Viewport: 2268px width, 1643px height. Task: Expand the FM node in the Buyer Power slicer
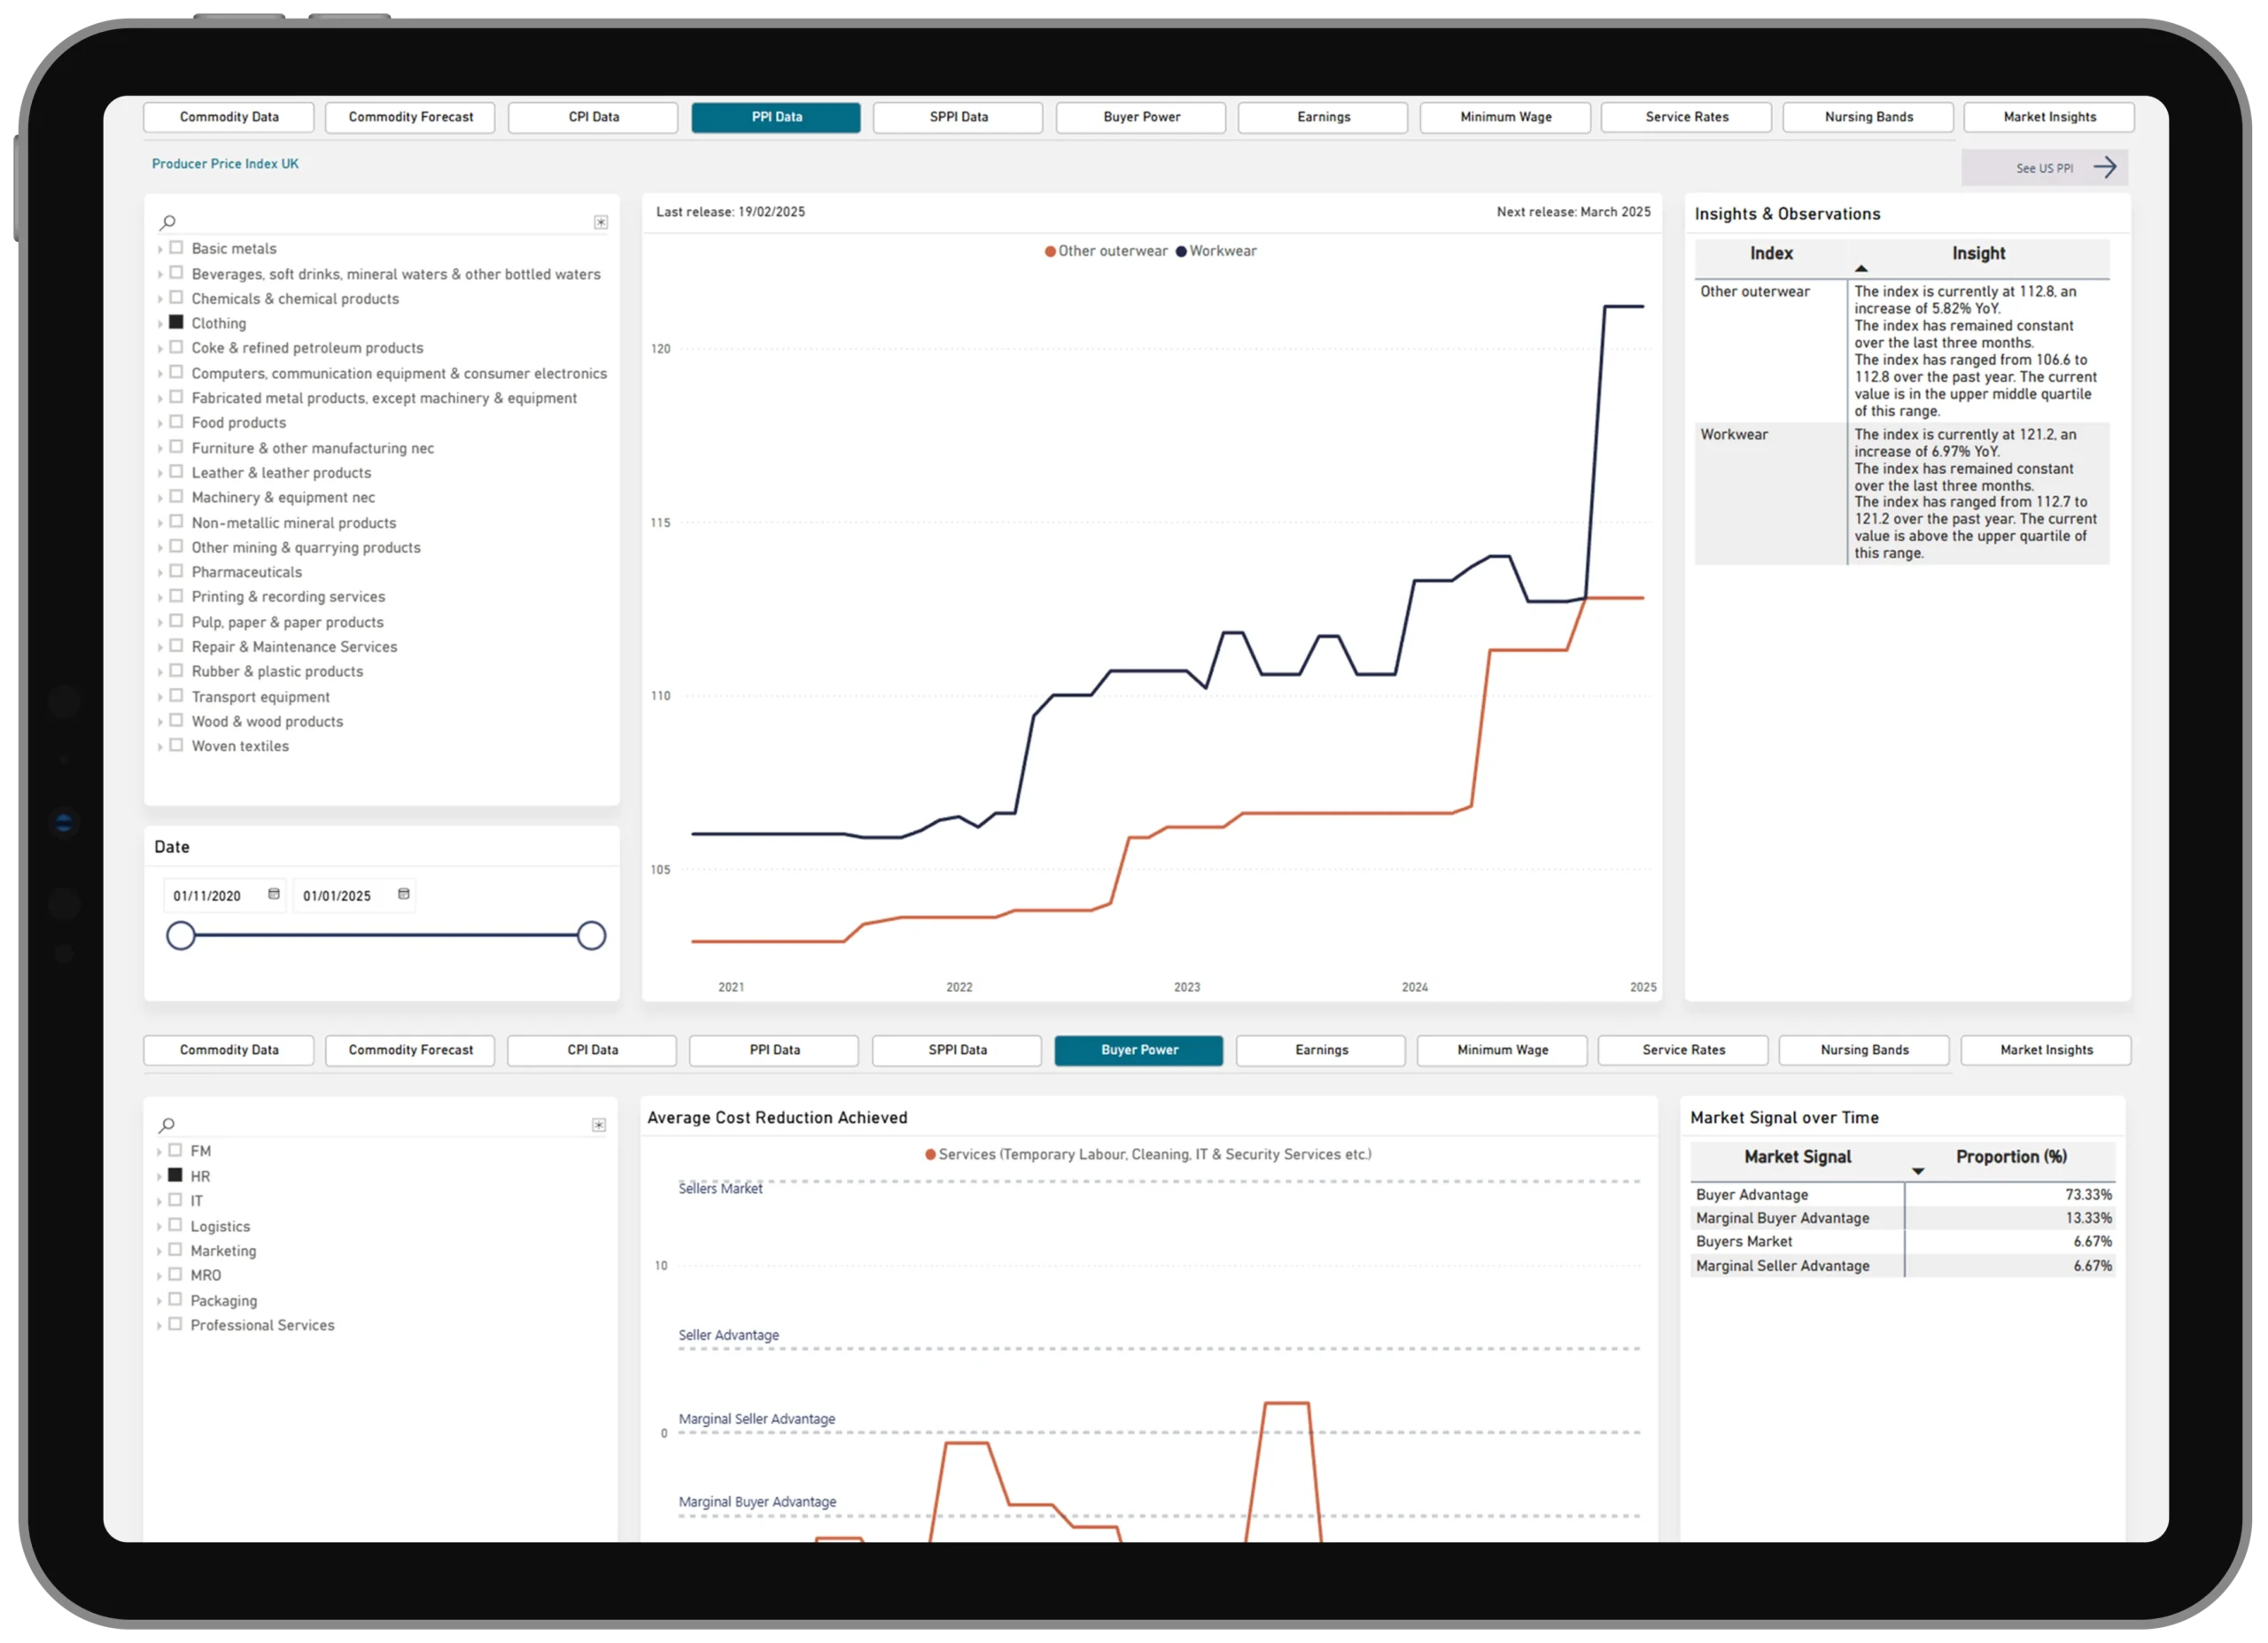point(159,1152)
